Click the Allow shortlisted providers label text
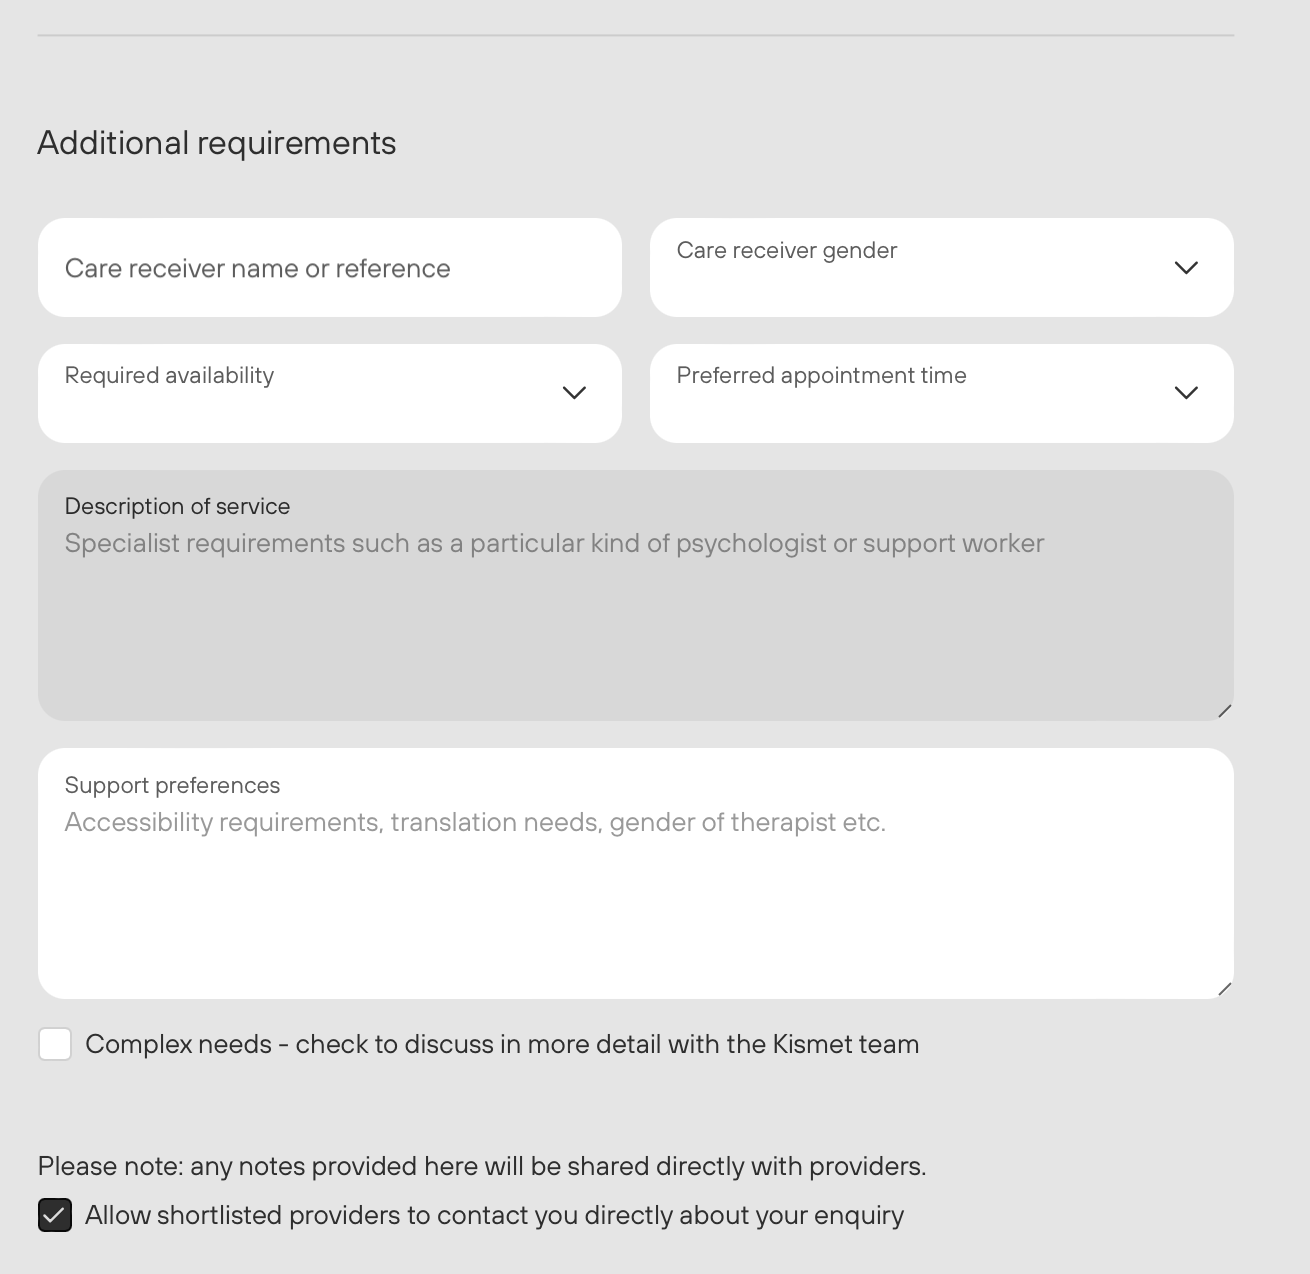The height and width of the screenshot is (1274, 1310). pyautogui.click(x=494, y=1216)
